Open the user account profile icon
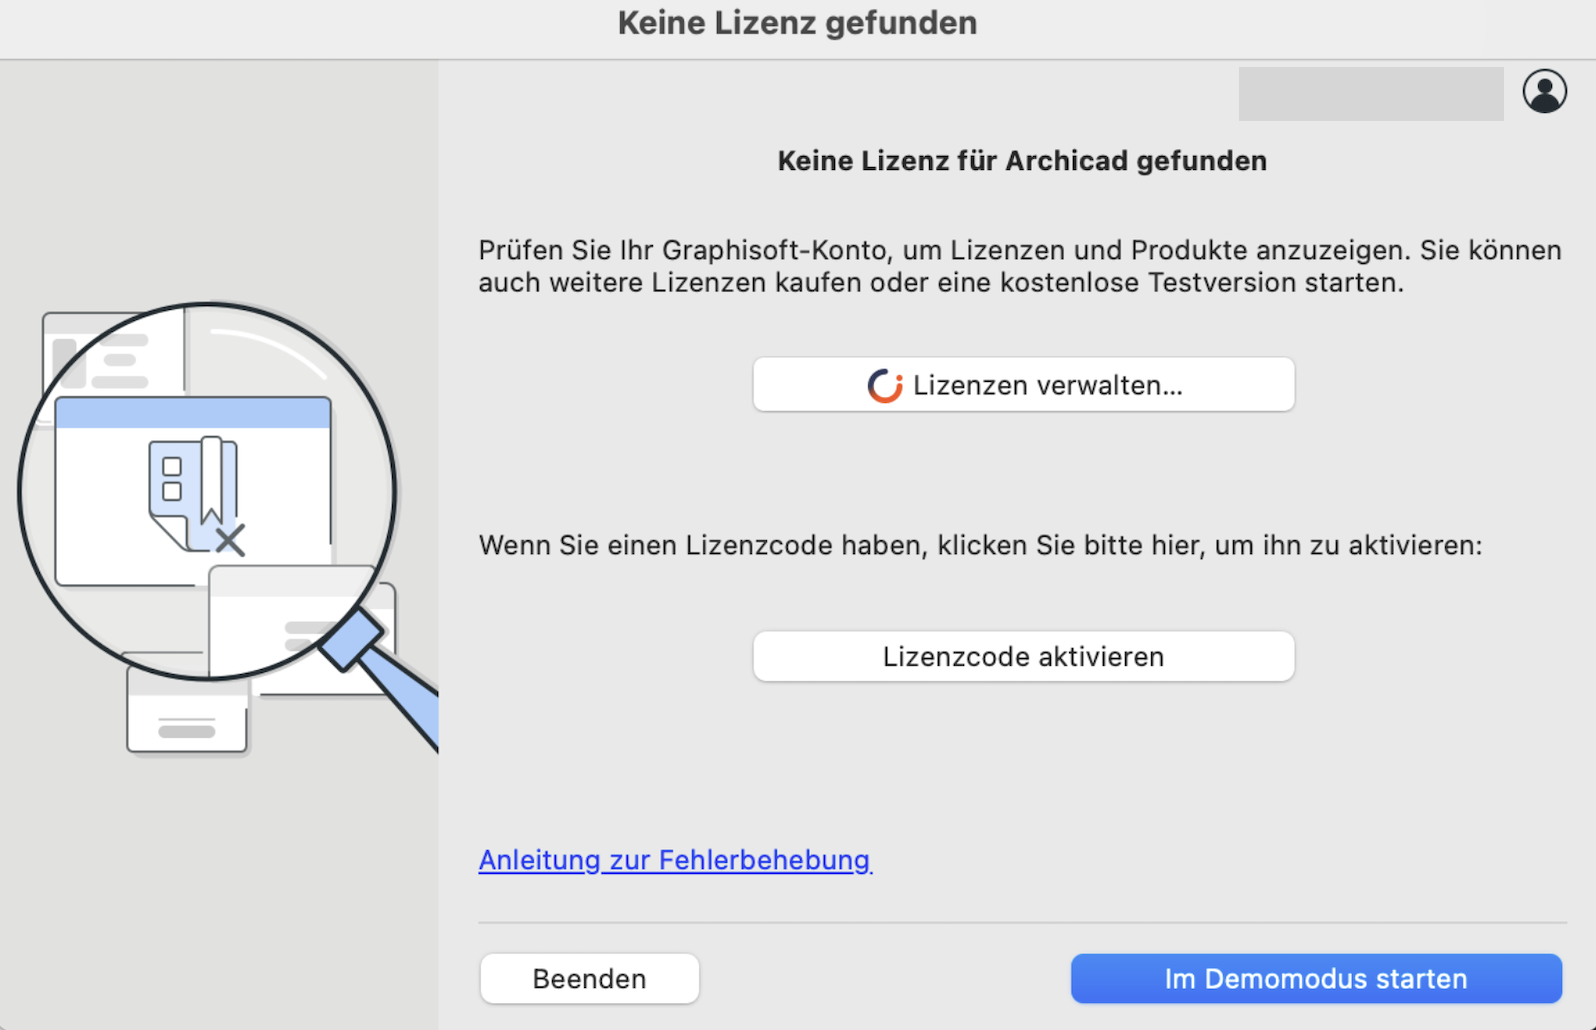This screenshot has height=1030, width=1596. click(1544, 92)
